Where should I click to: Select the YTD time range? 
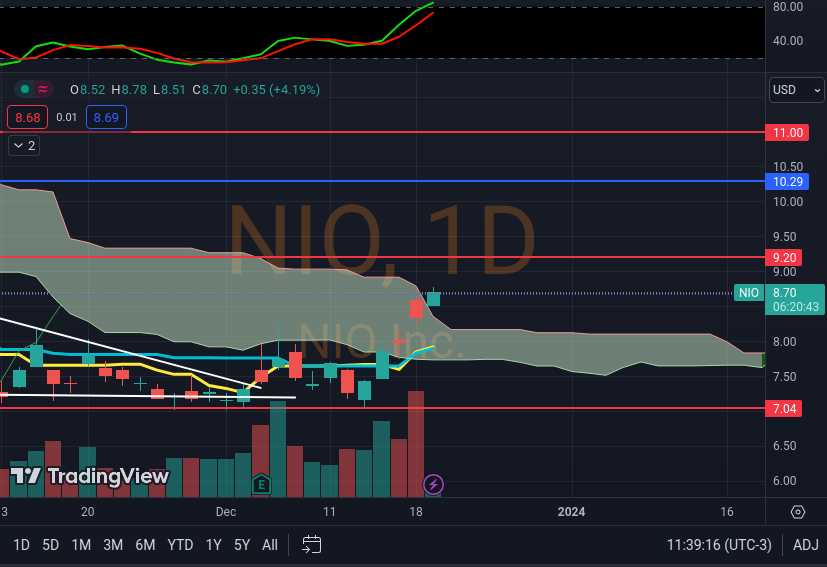click(180, 544)
